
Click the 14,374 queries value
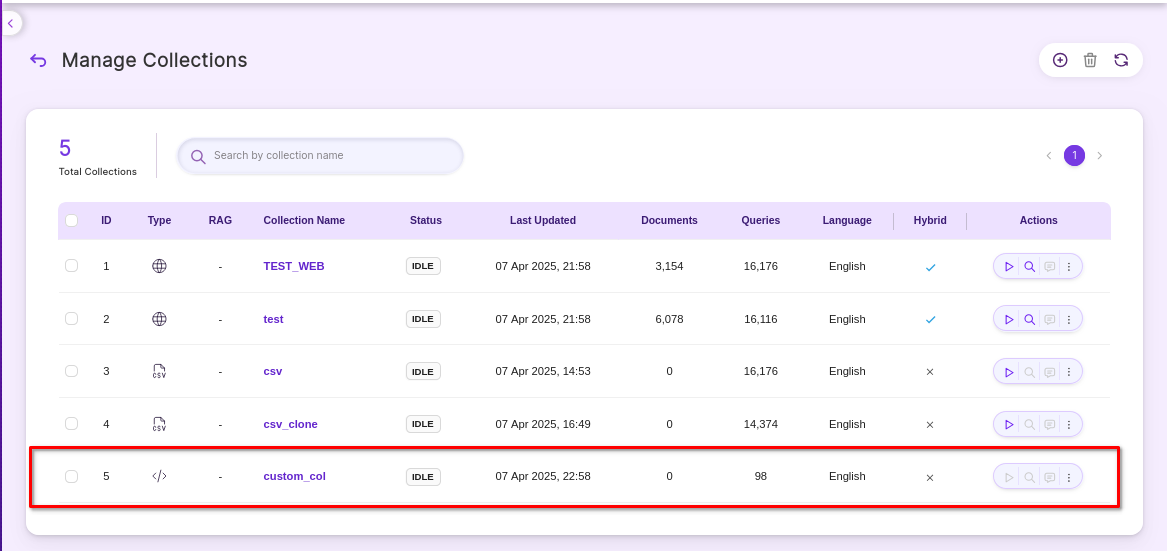click(x=761, y=424)
